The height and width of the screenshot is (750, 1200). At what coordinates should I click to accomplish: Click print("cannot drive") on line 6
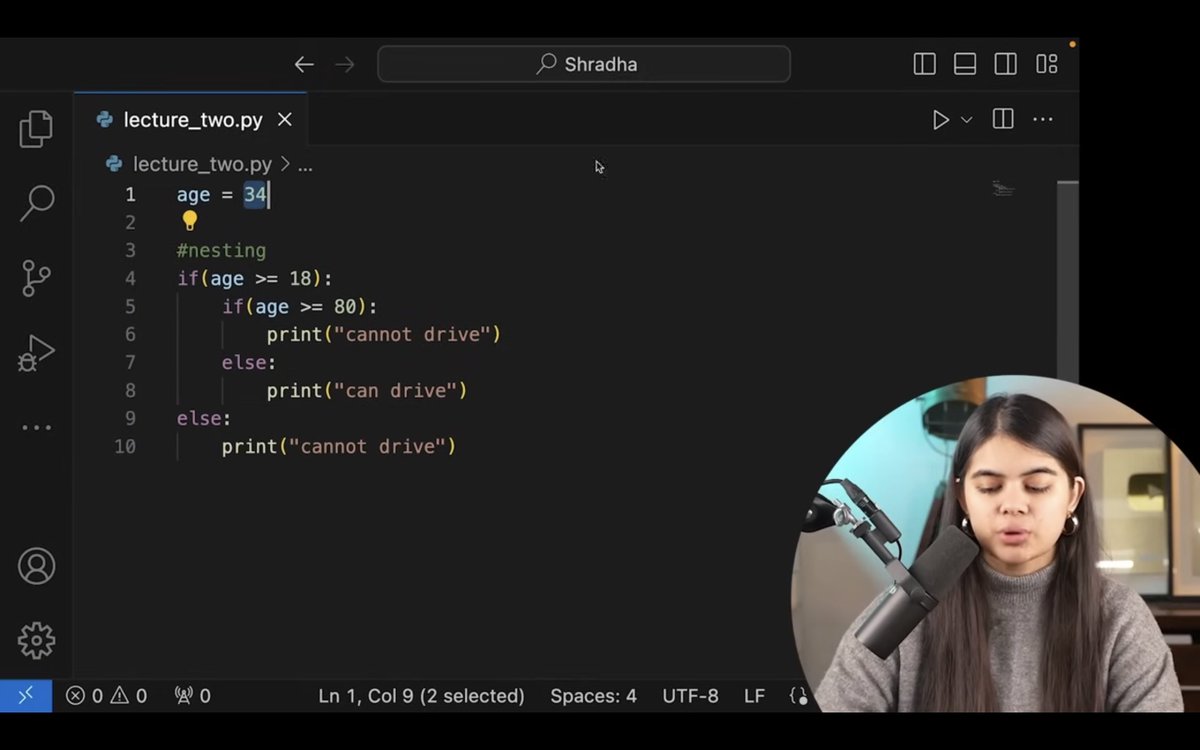click(x=384, y=334)
